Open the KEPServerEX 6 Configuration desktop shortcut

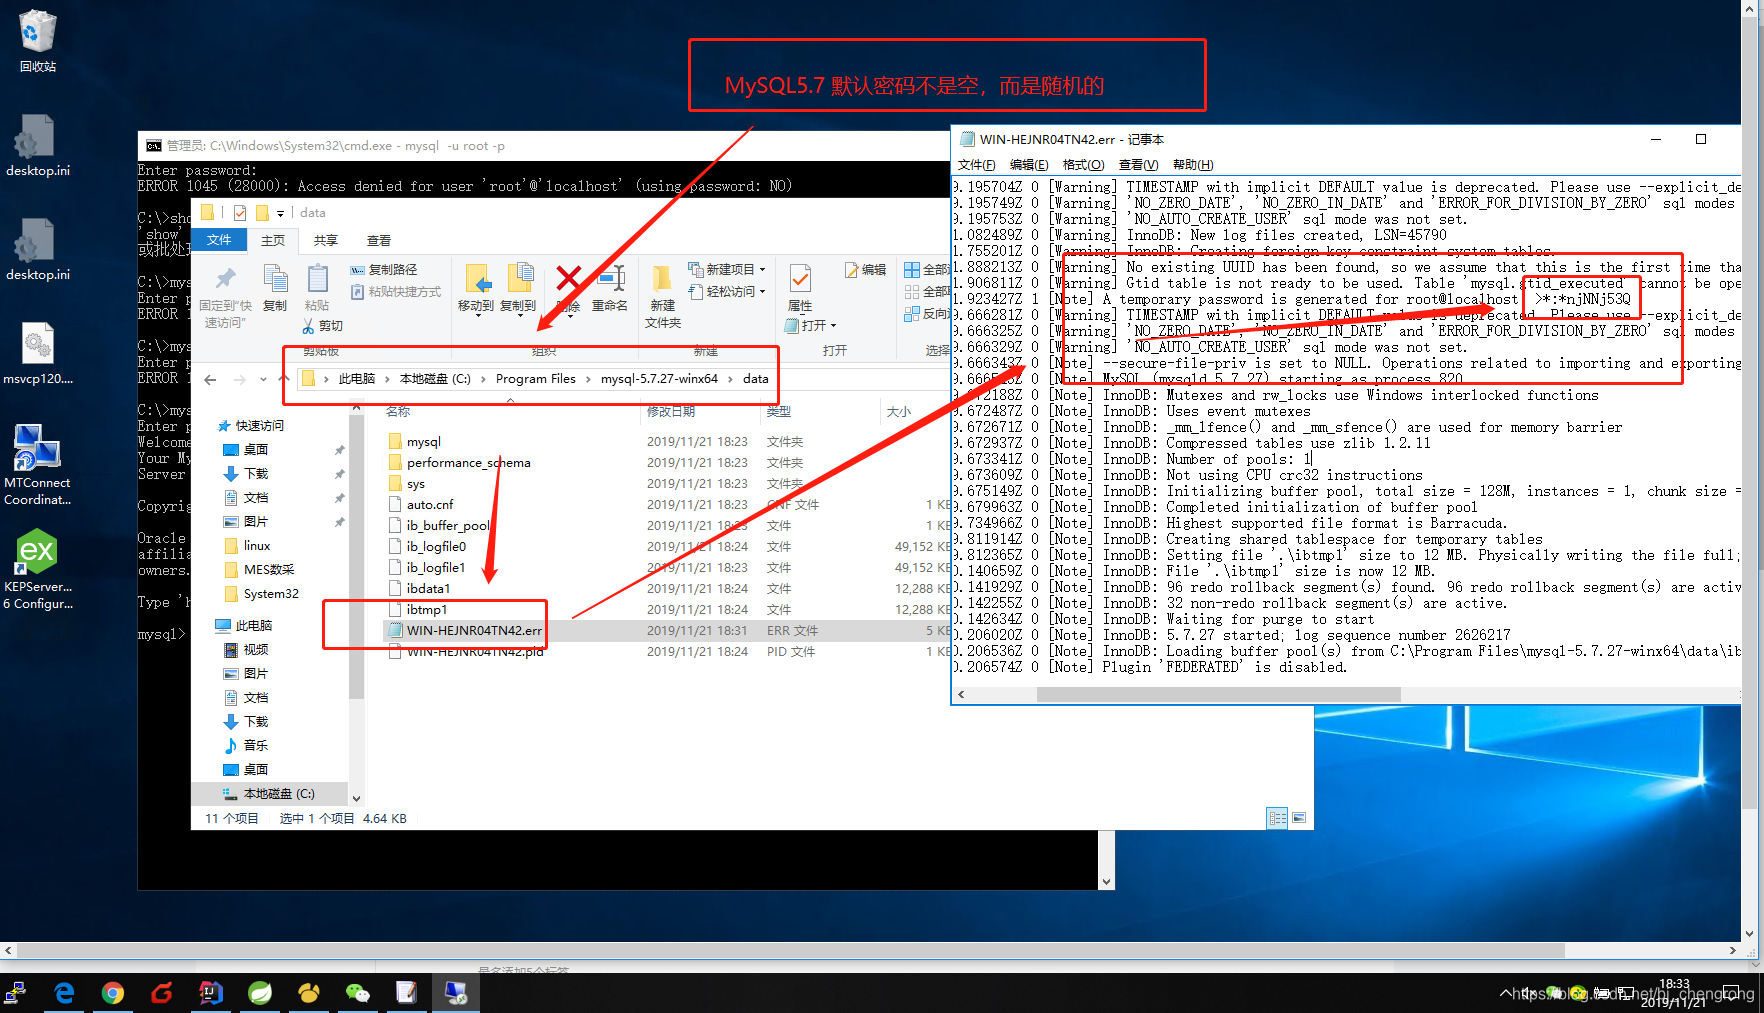click(x=37, y=569)
